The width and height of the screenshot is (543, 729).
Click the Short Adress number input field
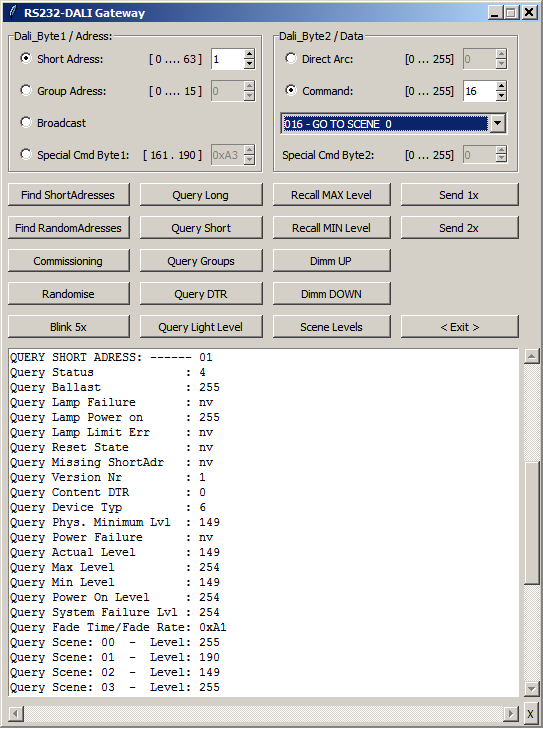[x=227, y=59]
